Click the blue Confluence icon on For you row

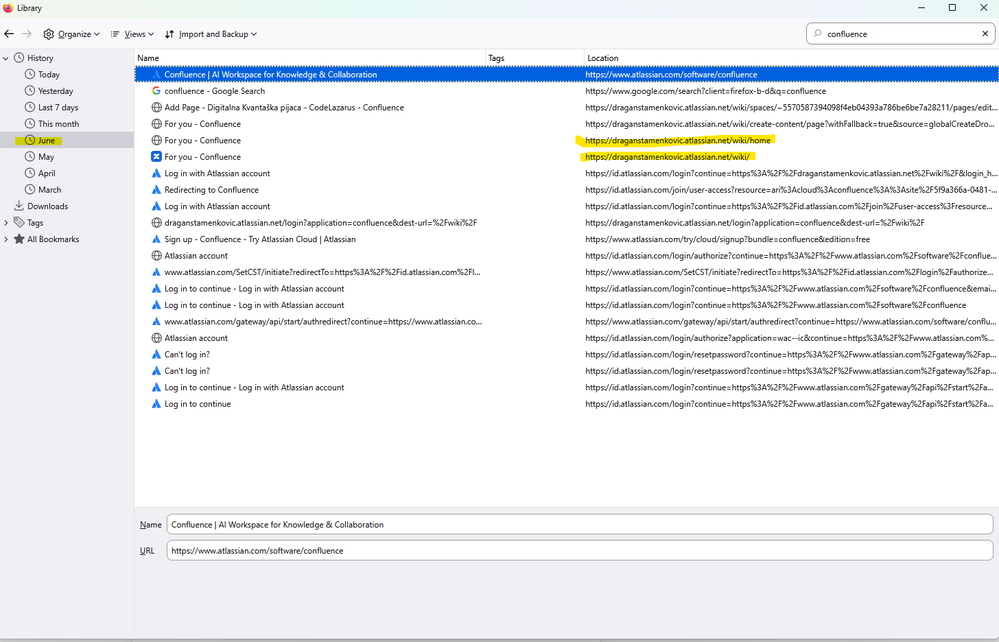pyautogui.click(x=156, y=157)
